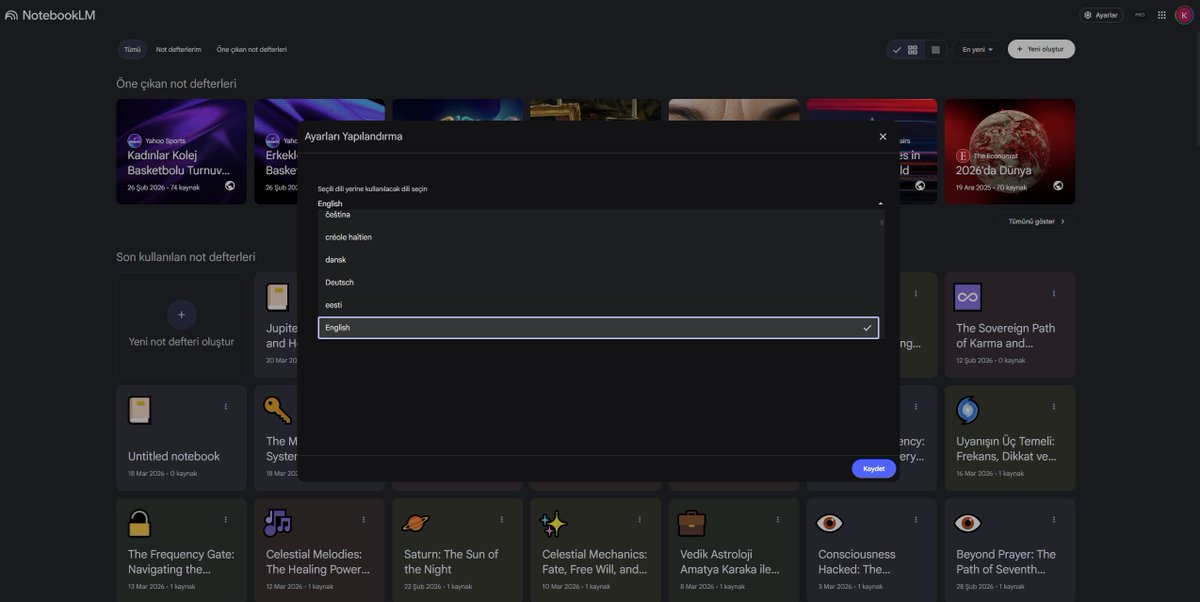Open Consciousness Hacked notebook title
Image resolution: width=1200 pixels, height=602 pixels.
click(857, 561)
